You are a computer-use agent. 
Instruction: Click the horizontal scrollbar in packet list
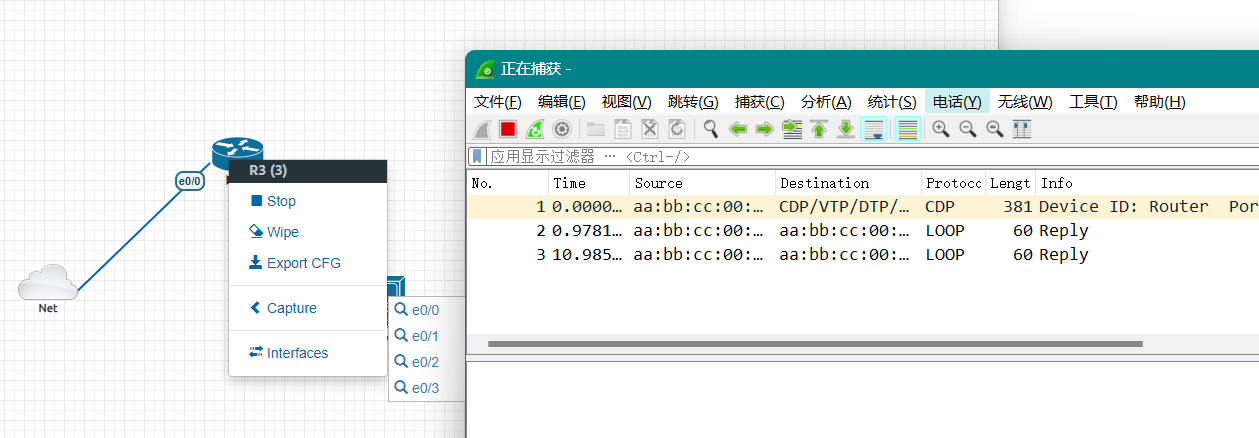[815, 344]
